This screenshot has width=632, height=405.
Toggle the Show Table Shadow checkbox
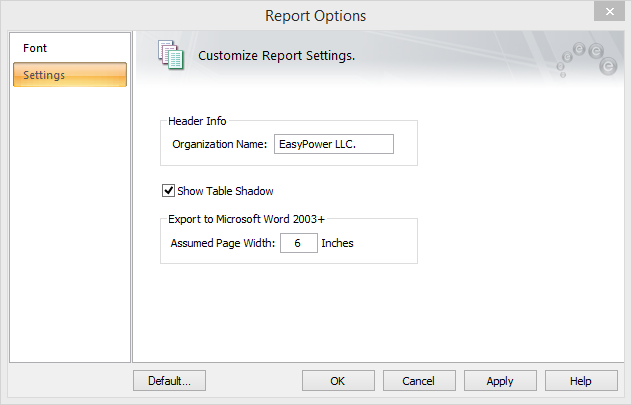(x=168, y=190)
